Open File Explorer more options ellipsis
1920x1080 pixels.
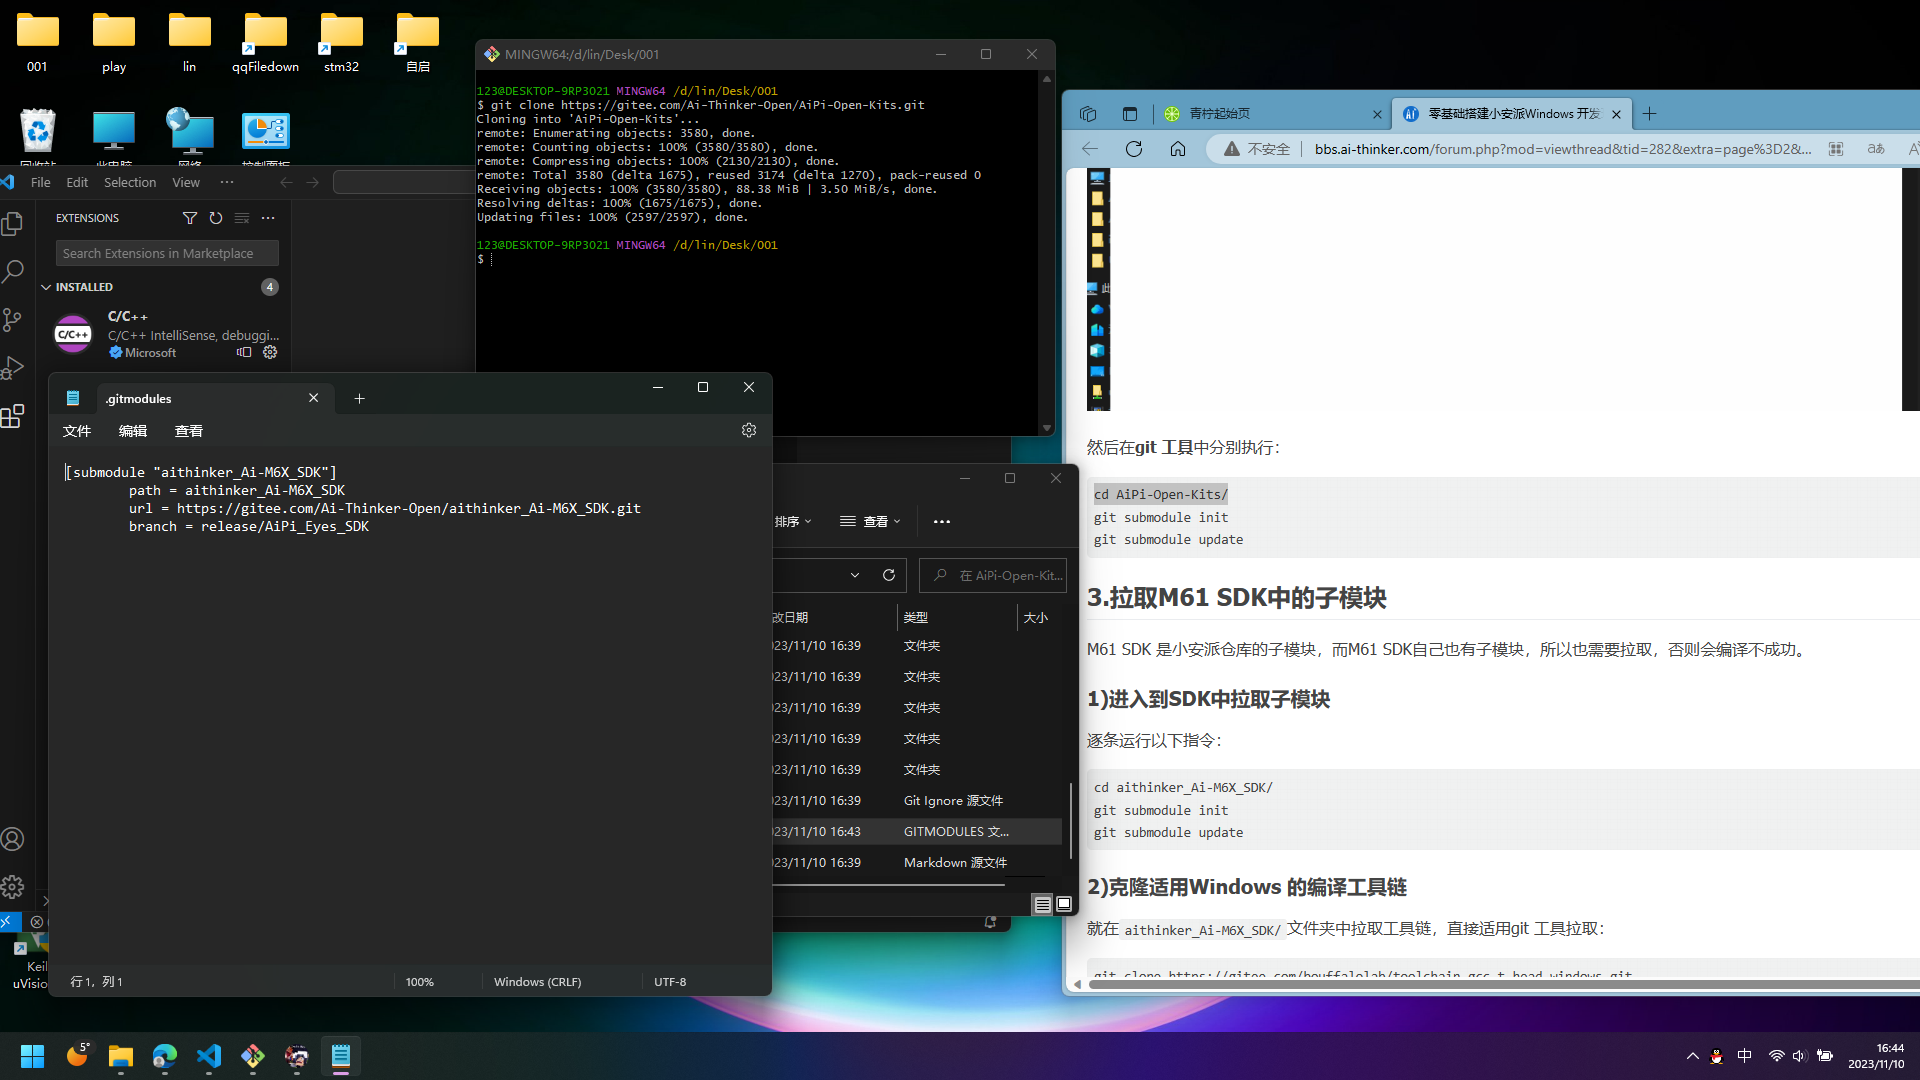pyautogui.click(x=942, y=521)
